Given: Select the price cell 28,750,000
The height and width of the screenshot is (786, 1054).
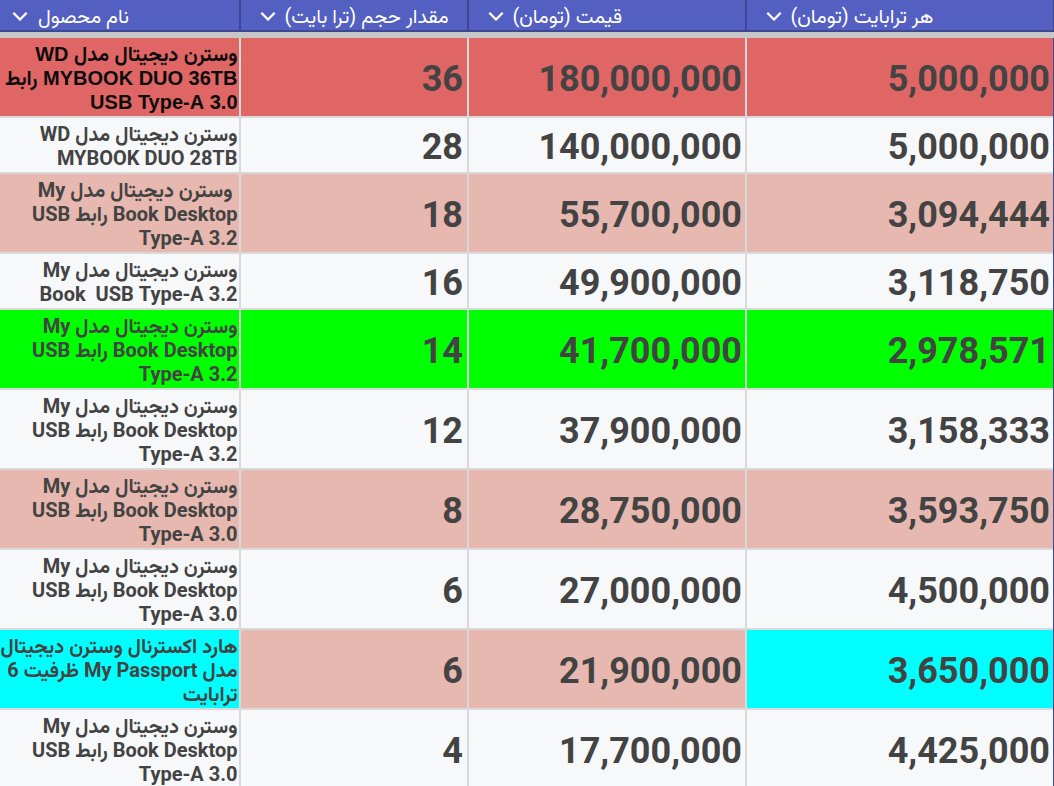Looking at the screenshot, I should click(607, 510).
